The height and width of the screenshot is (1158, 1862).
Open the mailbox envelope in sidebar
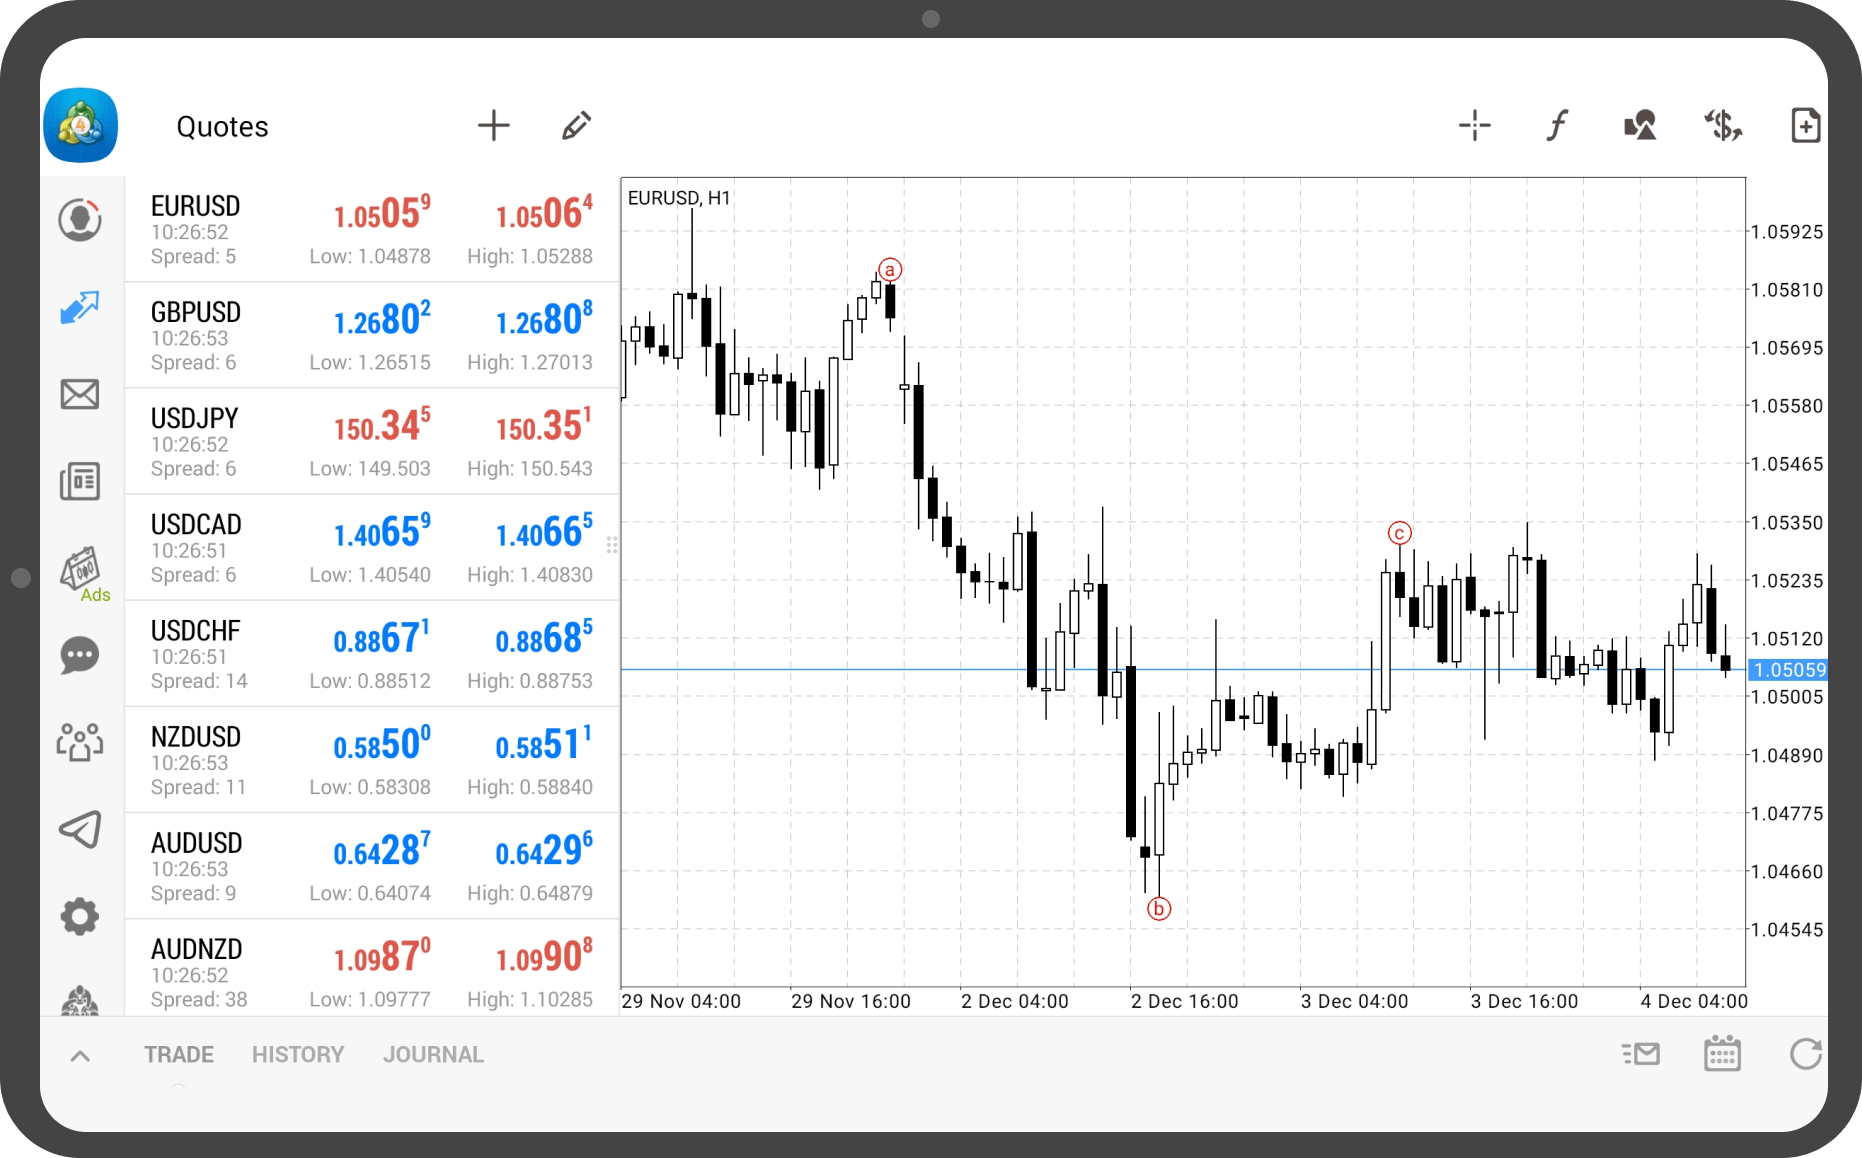pyautogui.click(x=80, y=394)
